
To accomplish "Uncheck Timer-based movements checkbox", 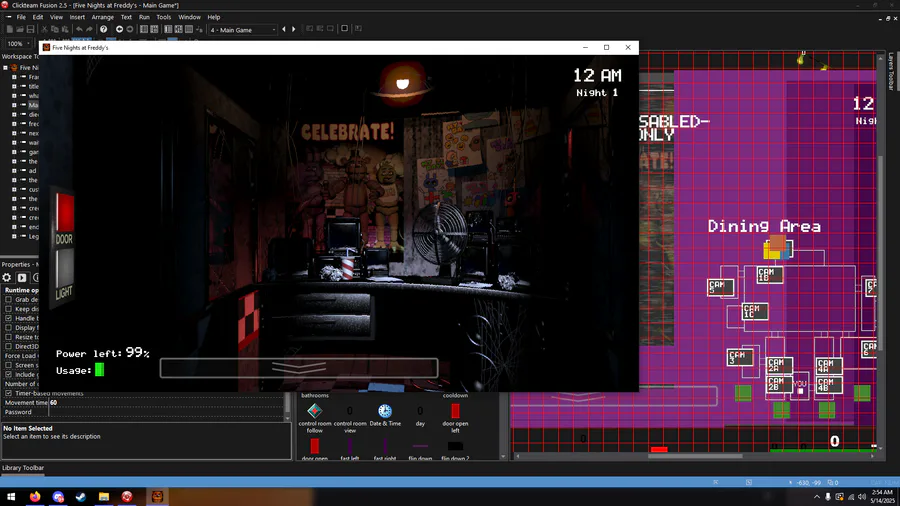I will (x=9, y=394).
